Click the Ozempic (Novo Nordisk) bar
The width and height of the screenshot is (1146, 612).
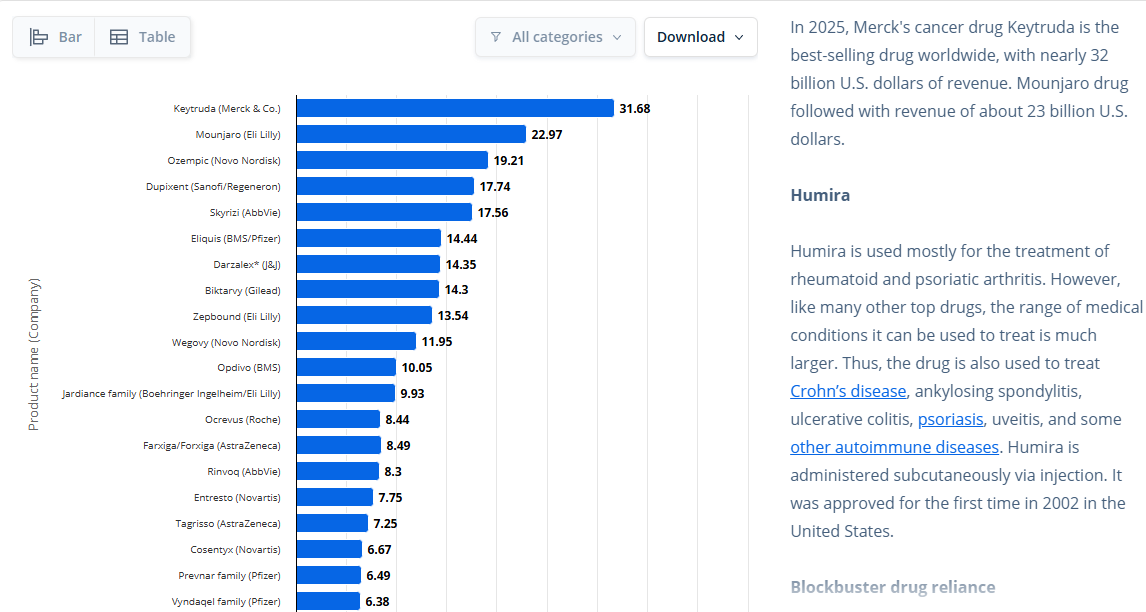click(x=392, y=160)
